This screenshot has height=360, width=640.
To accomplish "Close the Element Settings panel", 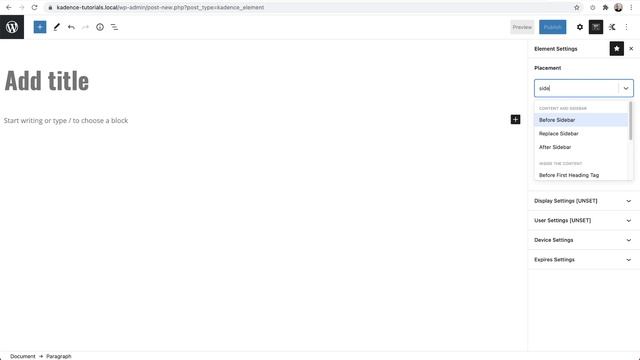I will tap(631, 49).
